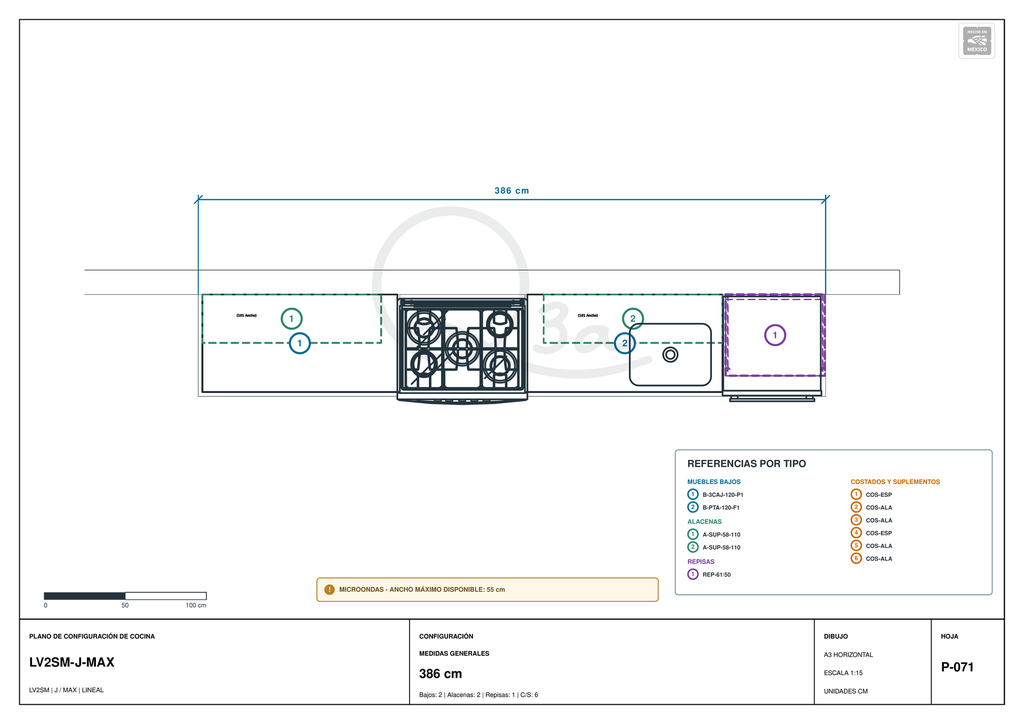Click blue legend circle 1 beside B-3CAJ-120-P1
1024x724 pixels.
(x=693, y=494)
